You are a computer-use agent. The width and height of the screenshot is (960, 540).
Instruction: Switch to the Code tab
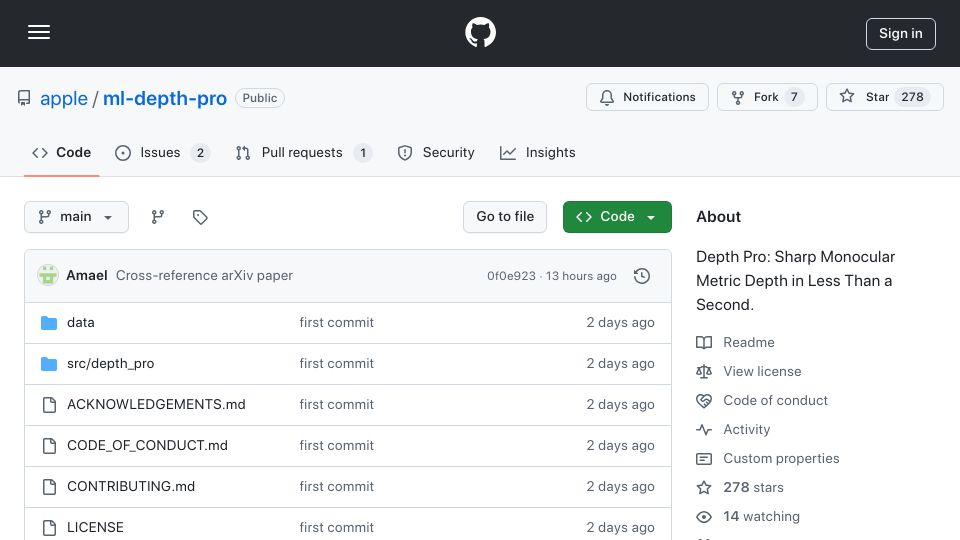tap(61, 152)
